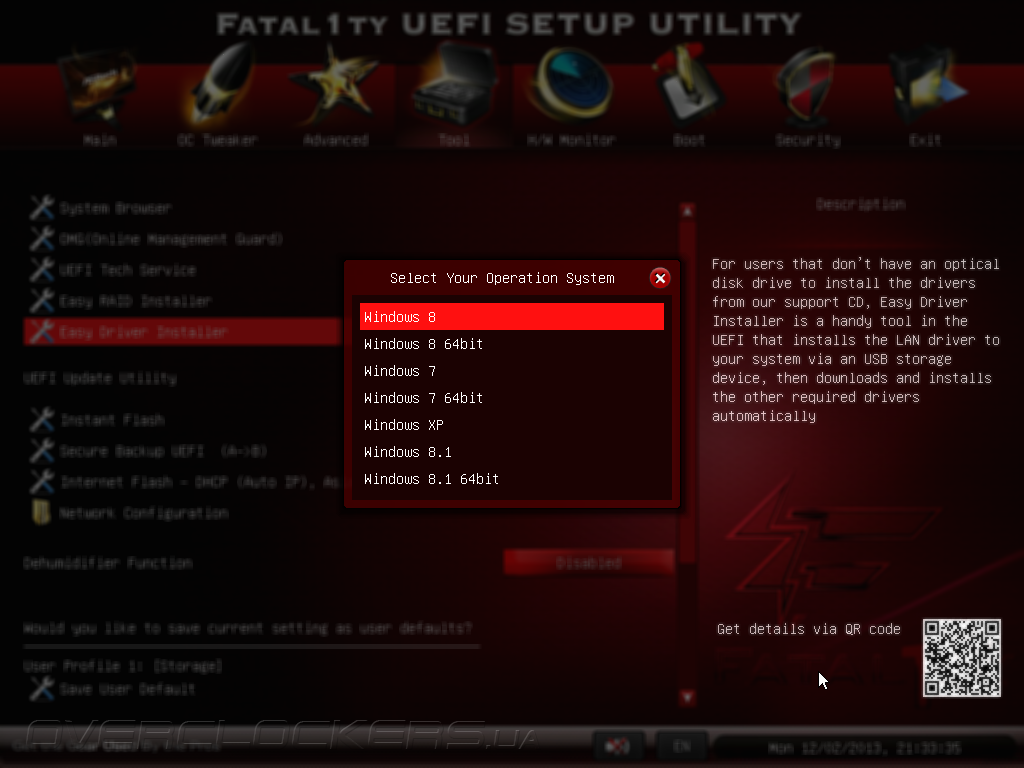Click the Save User Default icon
Screen dimensions: 1024x768
pyautogui.click(x=42, y=688)
